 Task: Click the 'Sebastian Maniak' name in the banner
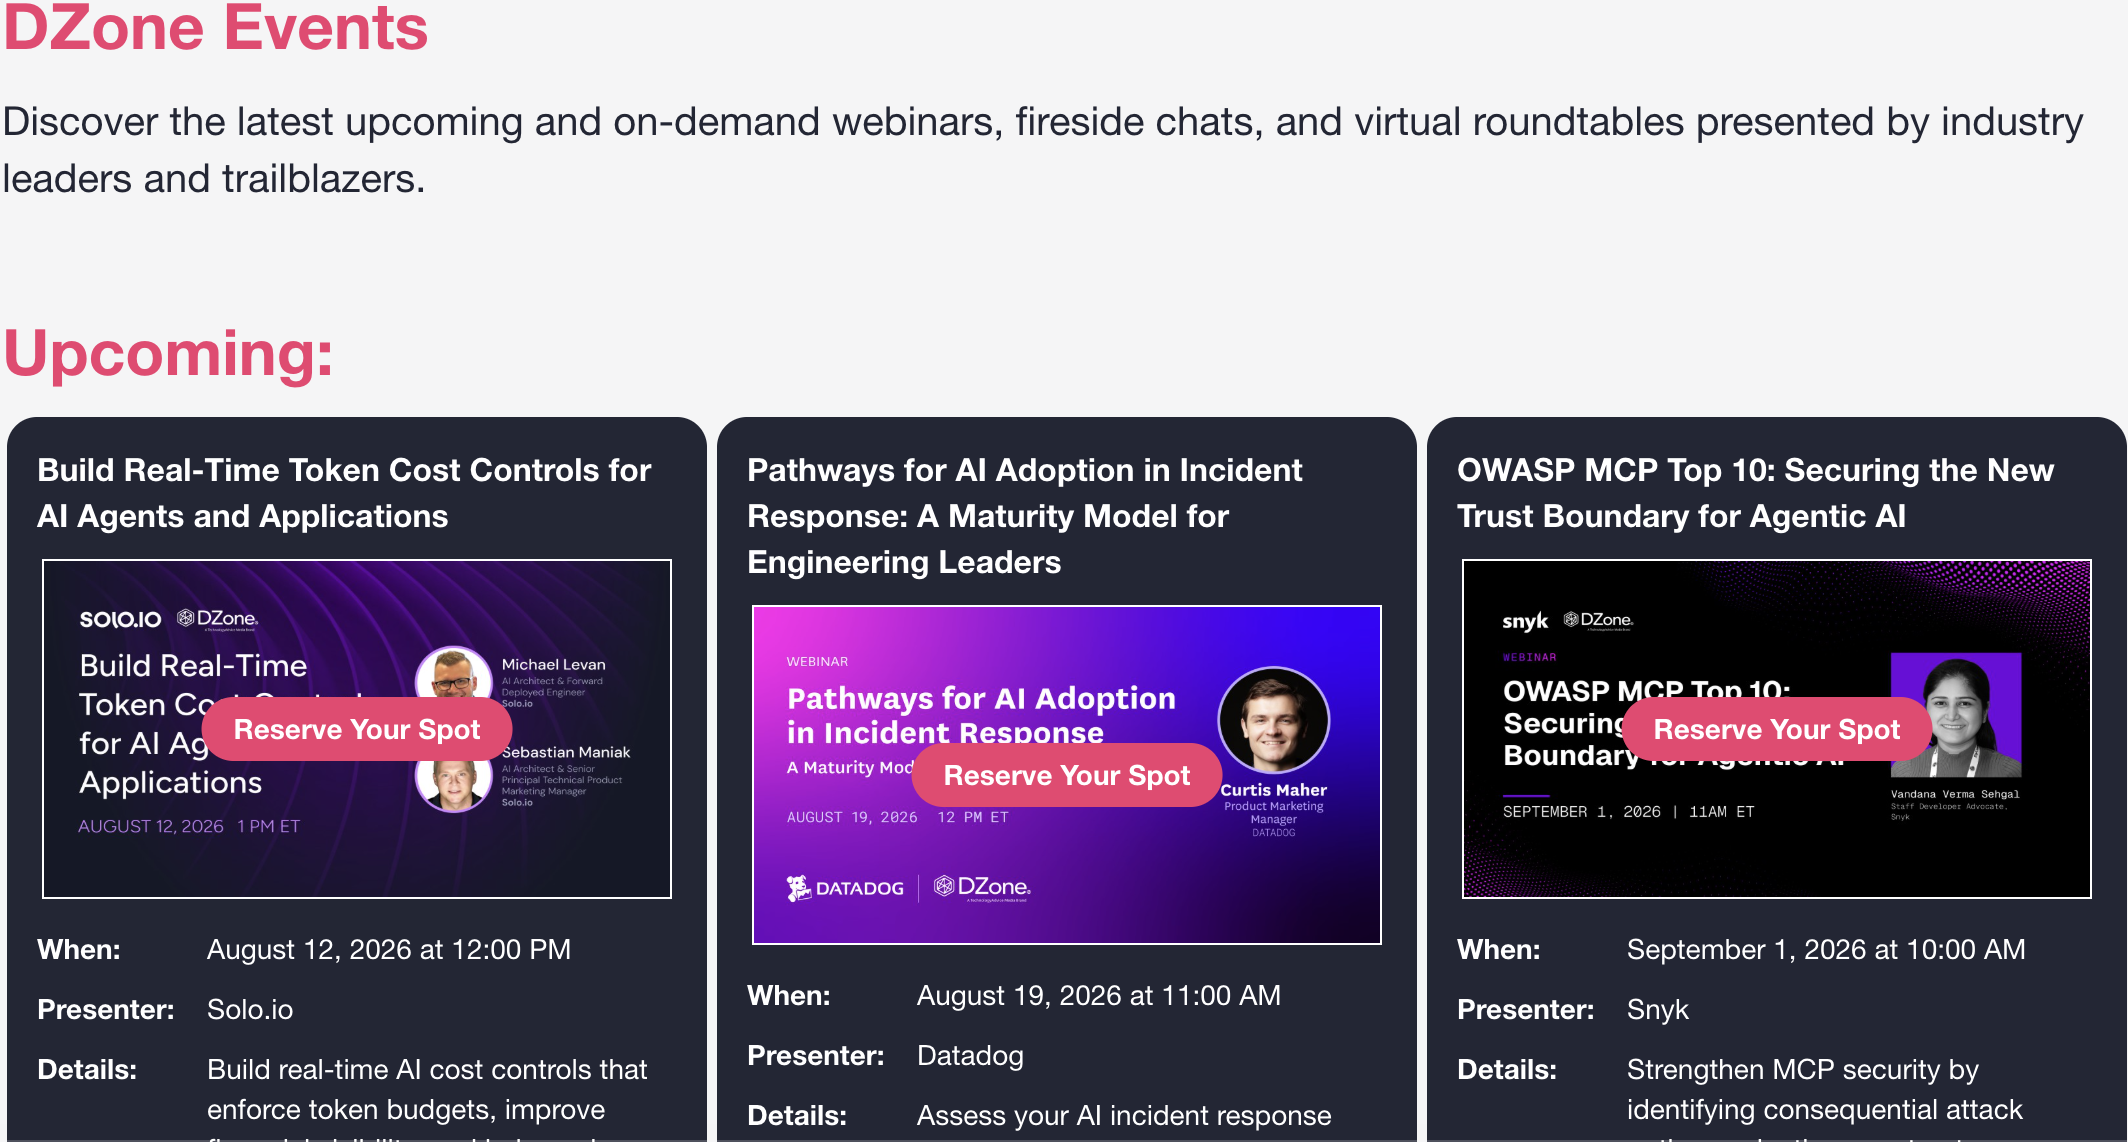[x=566, y=752]
